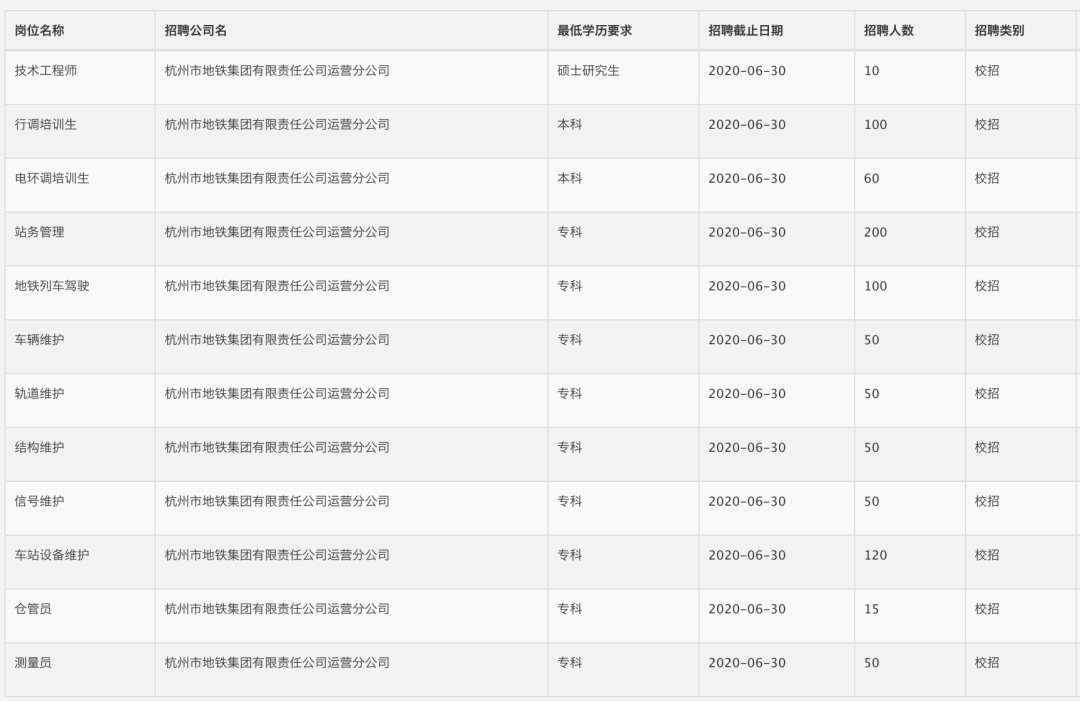The height and width of the screenshot is (701, 1080).
Task: Open the 技术工程师 job posting
Action: pyautogui.click(x=46, y=71)
